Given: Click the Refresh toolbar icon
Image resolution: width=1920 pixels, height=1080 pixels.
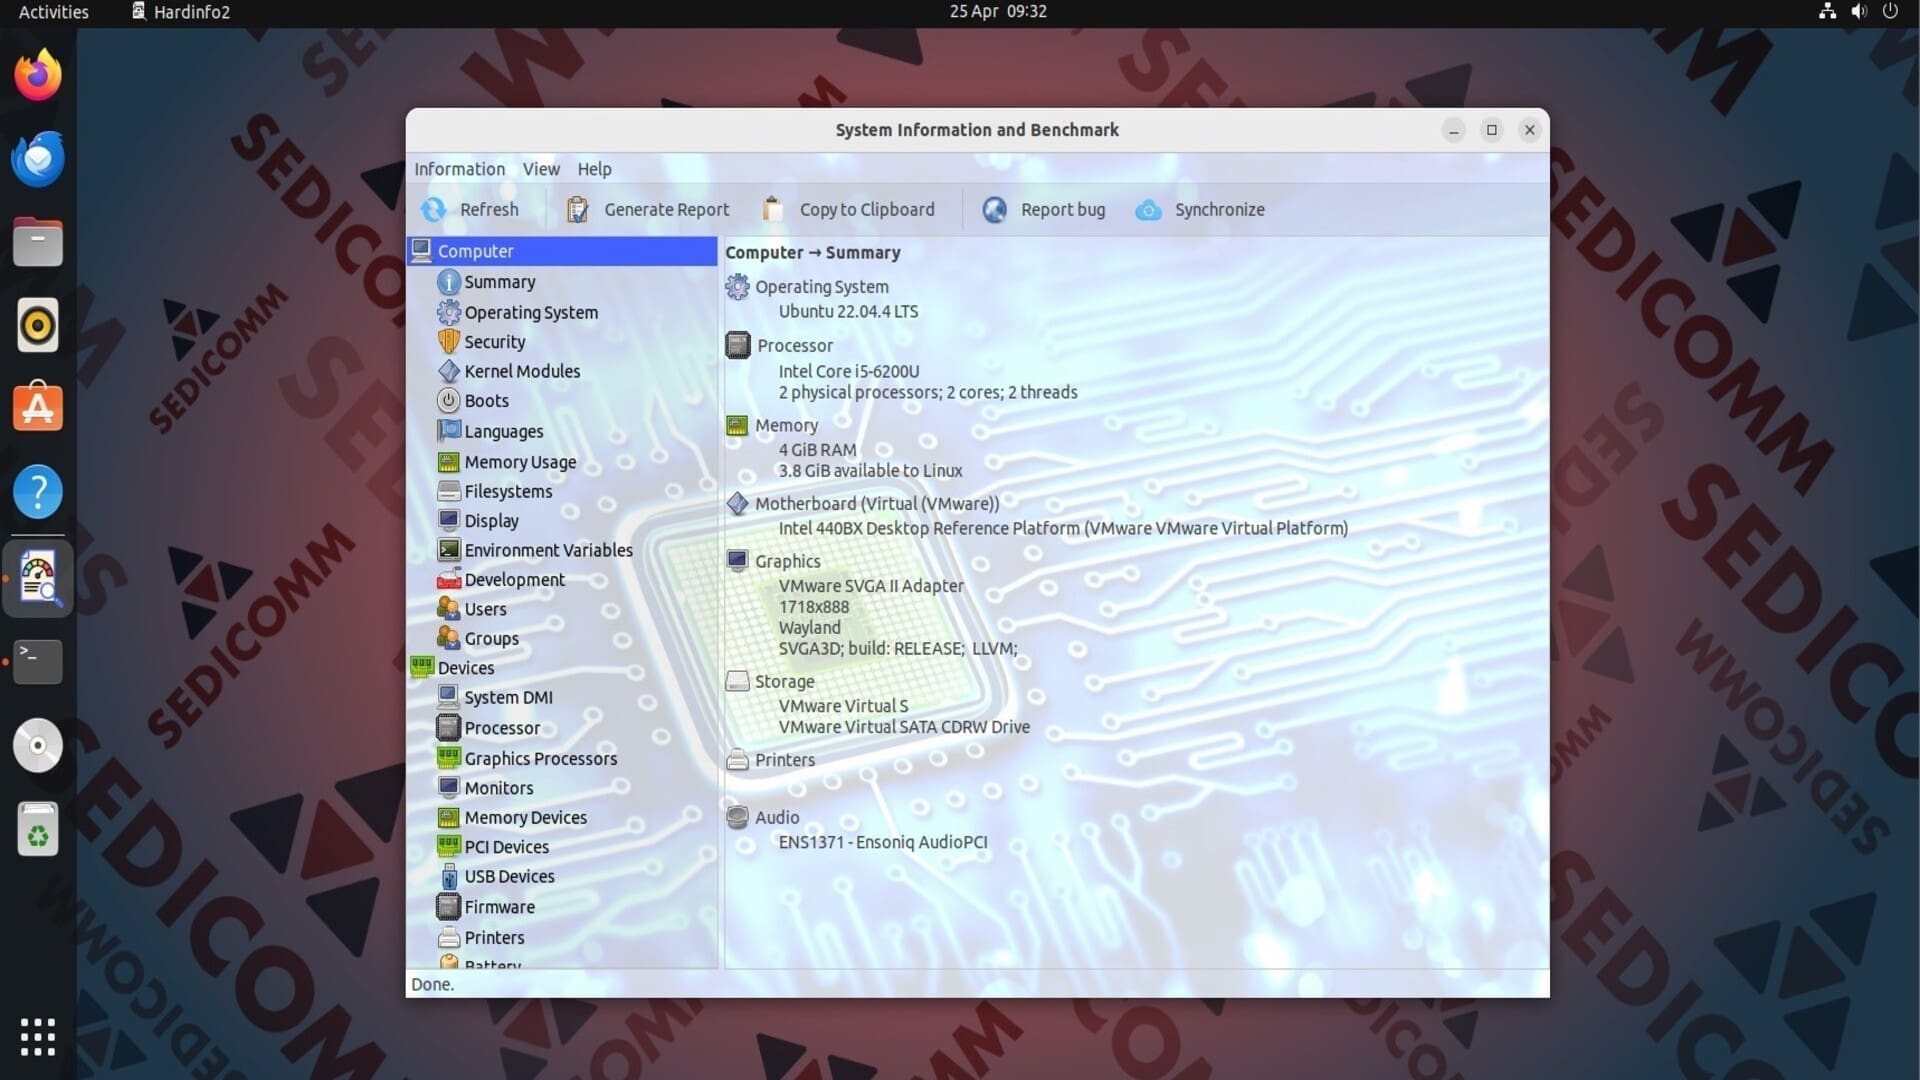Looking at the screenshot, I should click(x=434, y=210).
